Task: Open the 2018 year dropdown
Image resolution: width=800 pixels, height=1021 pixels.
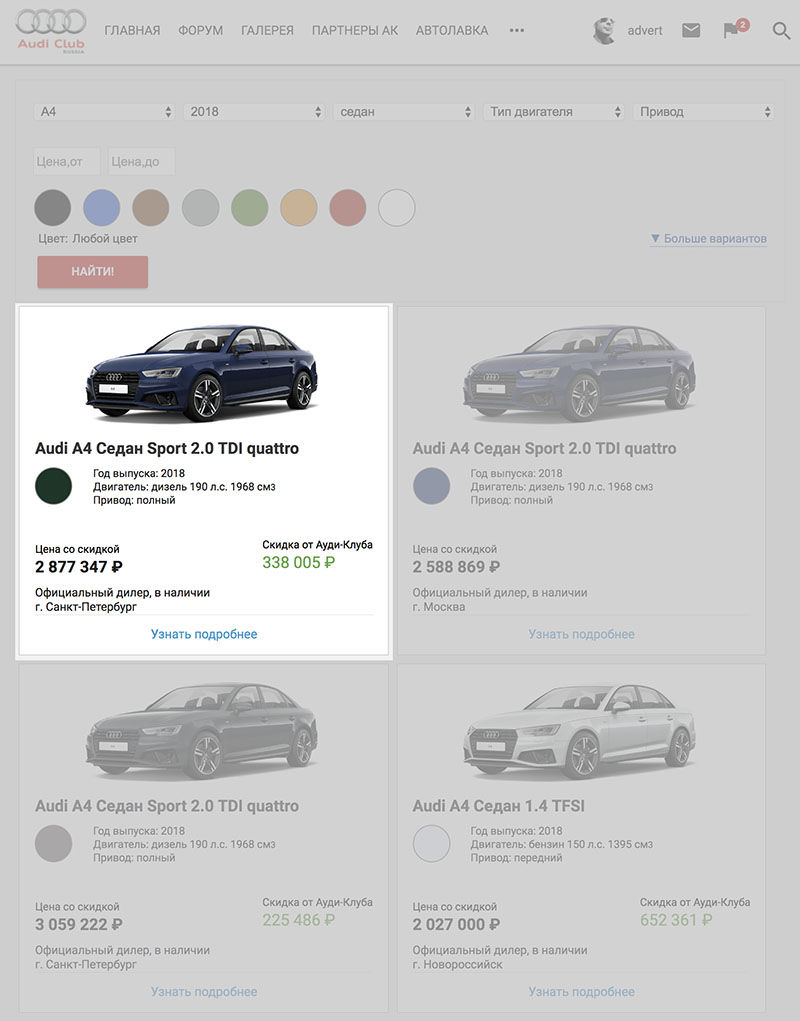Action: tap(254, 112)
